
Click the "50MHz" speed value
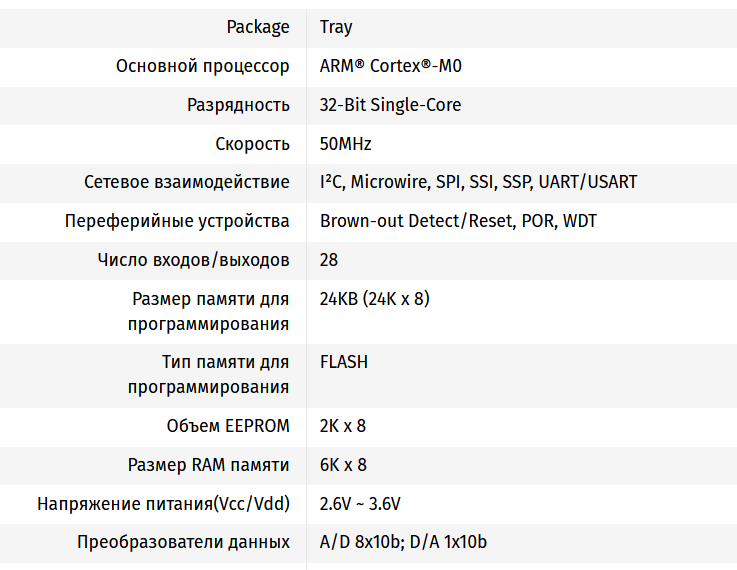click(x=345, y=144)
